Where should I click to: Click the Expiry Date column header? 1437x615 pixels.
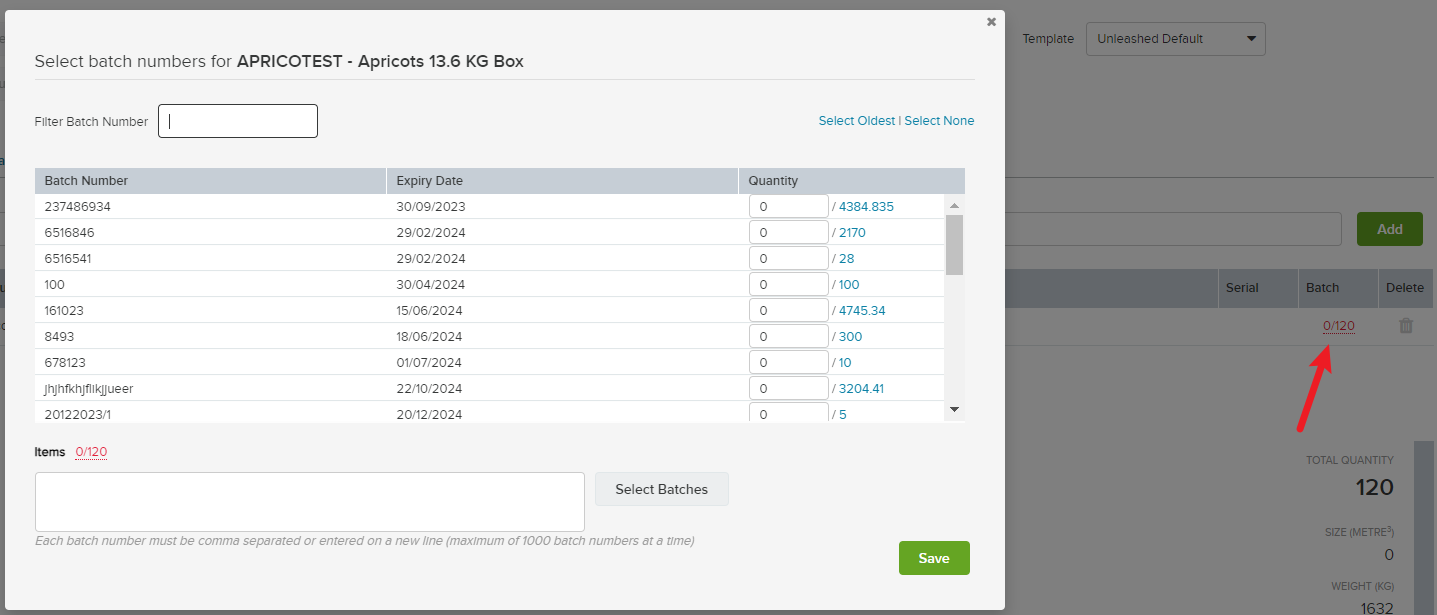point(430,180)
